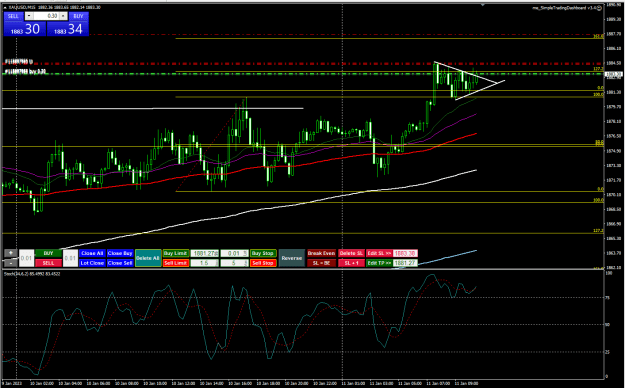Click the chart shift triangle marker on top edge

pyautogui.click(x=483, y=5)
